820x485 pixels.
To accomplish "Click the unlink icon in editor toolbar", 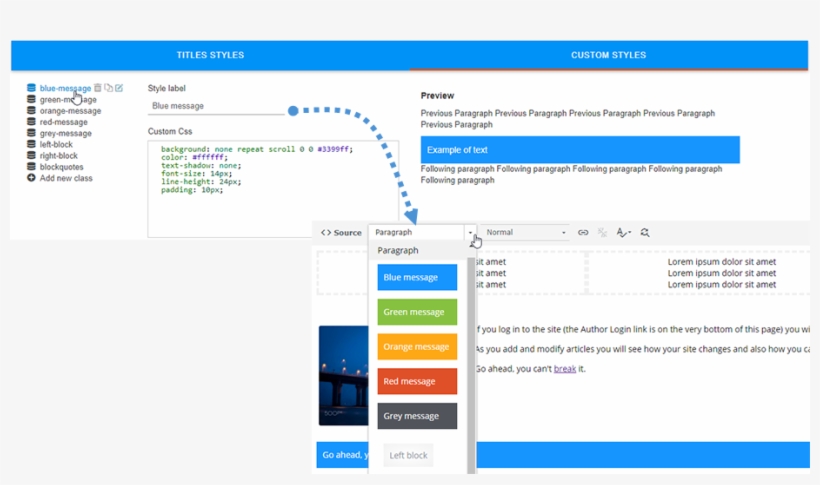I will point(602,232).
